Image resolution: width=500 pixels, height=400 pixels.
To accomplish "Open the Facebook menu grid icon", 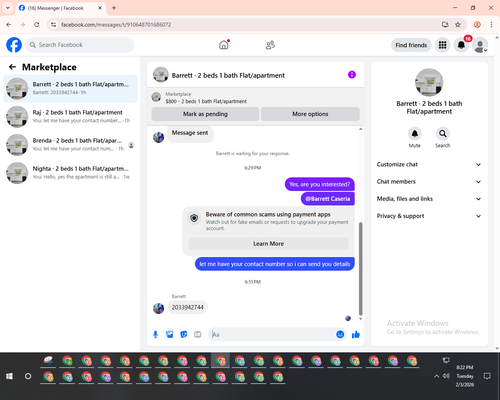I will (x=442, y=45).
